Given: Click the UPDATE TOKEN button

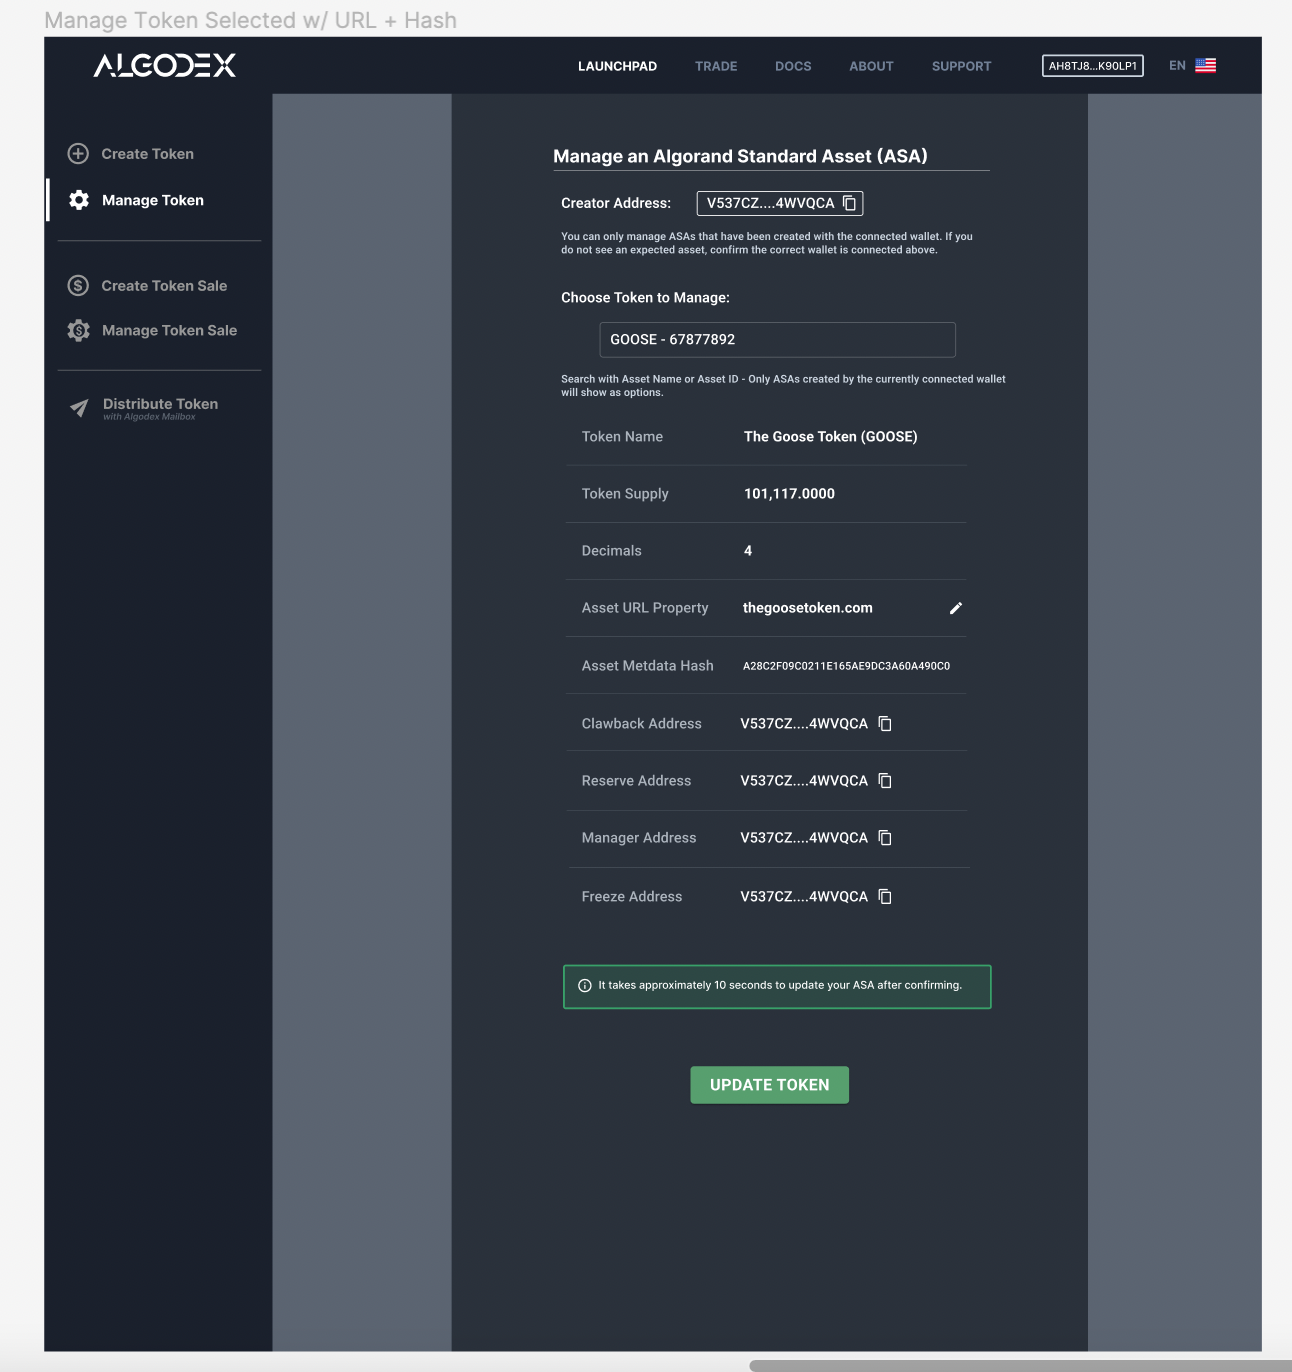Looking at the screenshot, I should [769, 1085].
